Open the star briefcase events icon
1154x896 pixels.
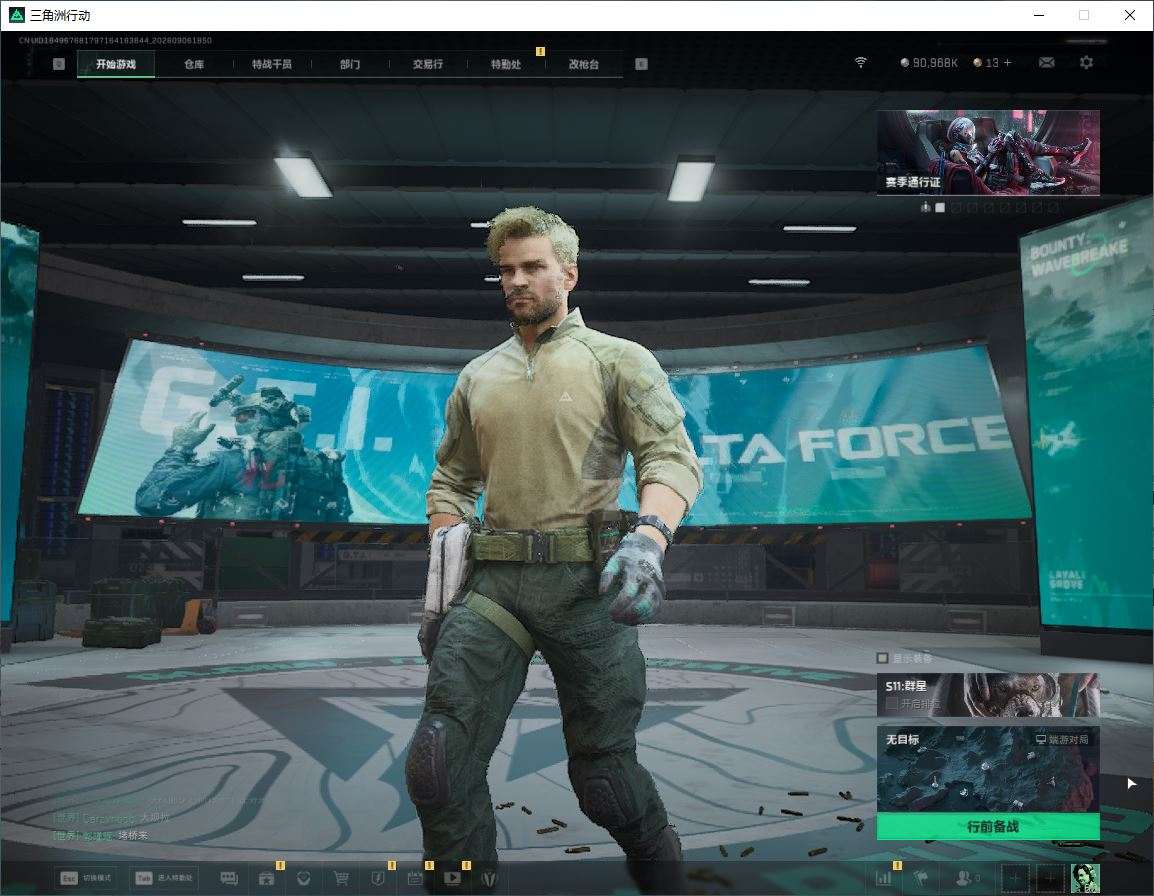point(266,878)
